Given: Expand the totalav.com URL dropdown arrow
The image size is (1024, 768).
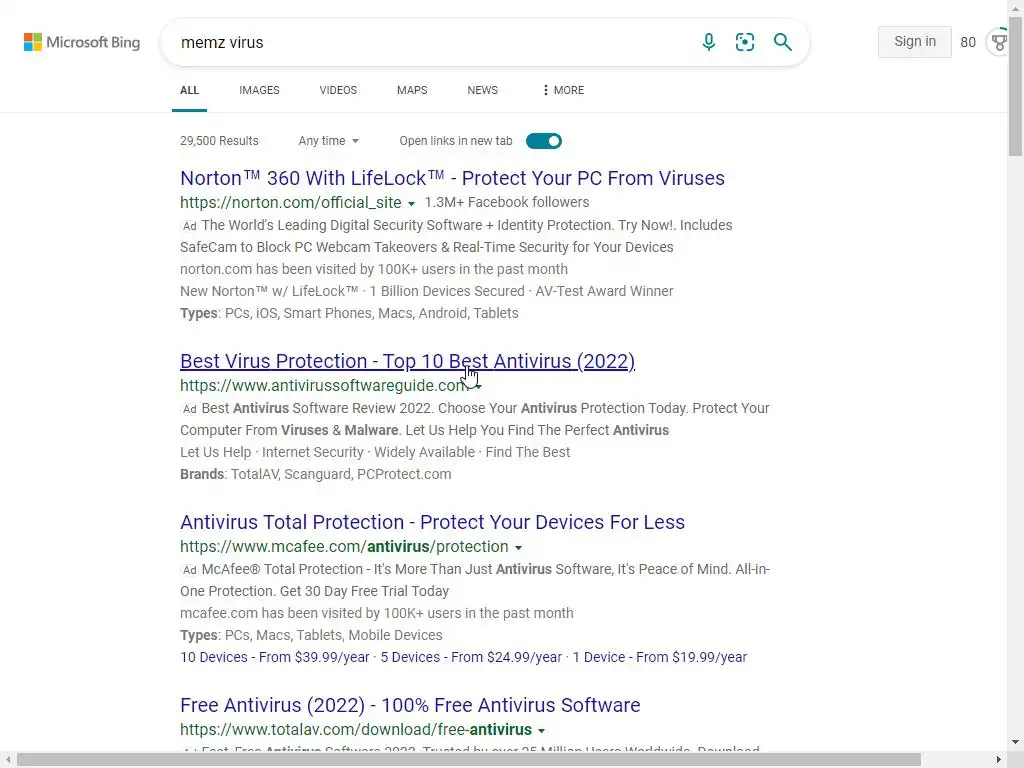Looking at the screenshot, I should [x=541, y=731].
